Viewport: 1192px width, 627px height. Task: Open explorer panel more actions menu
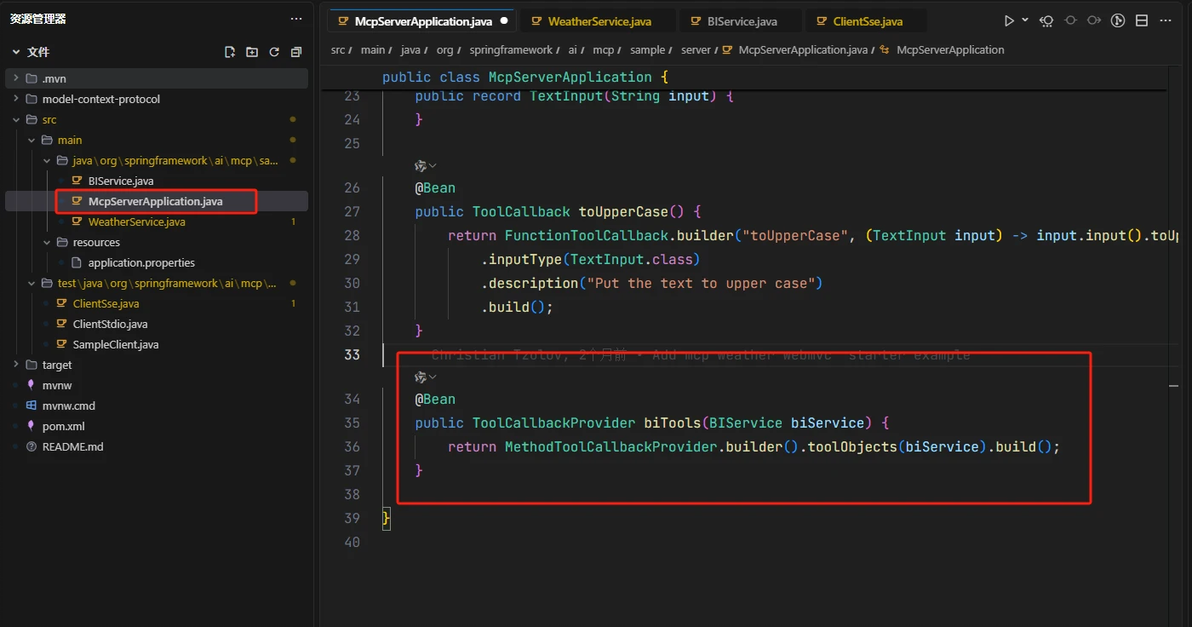pos(296,19)
